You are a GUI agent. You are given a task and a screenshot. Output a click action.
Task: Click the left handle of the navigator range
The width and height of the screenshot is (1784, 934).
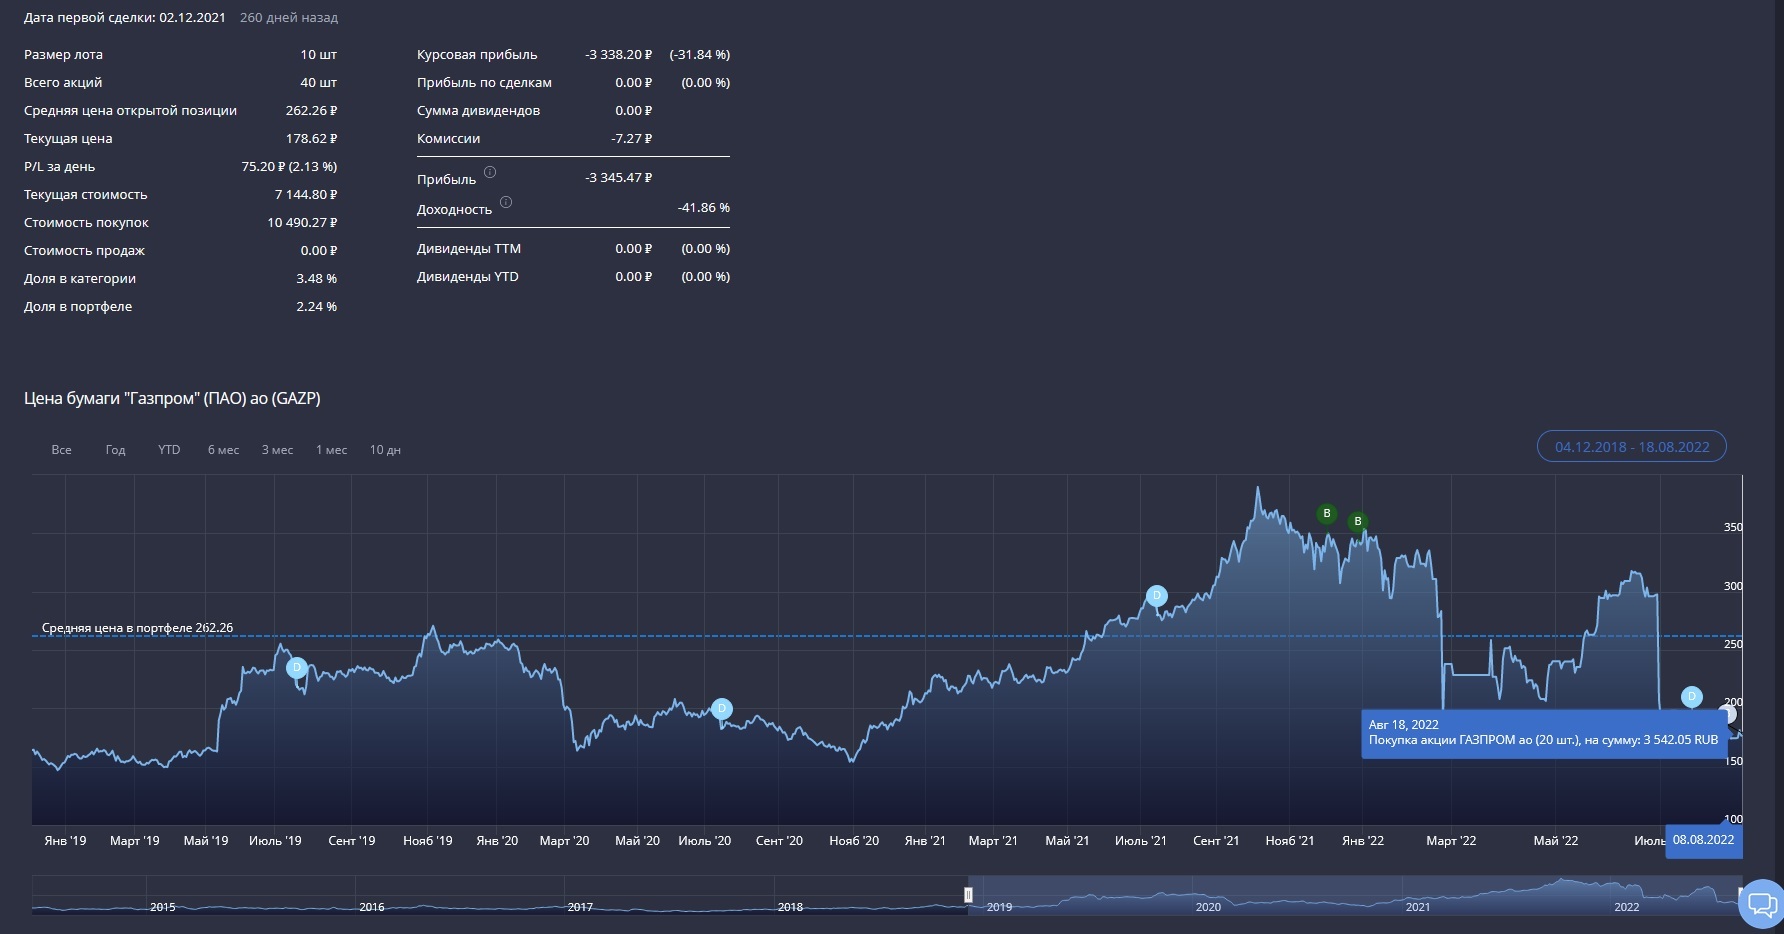968,895
